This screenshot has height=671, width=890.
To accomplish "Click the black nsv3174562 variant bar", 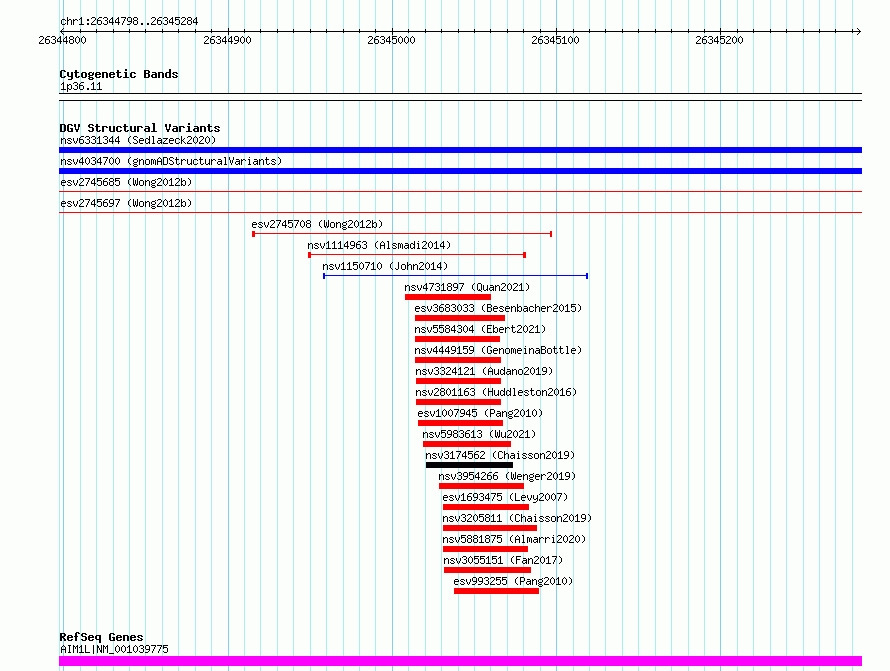I will point(469,465).
